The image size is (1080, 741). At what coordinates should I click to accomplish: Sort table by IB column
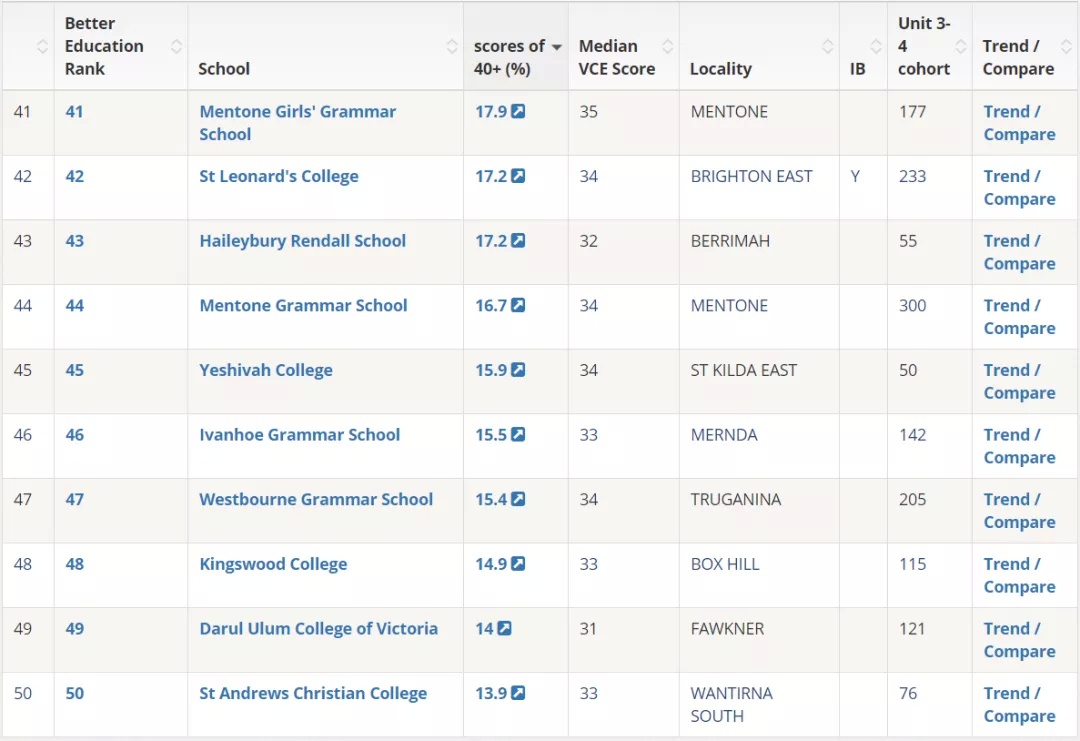click(x=876, y=46)
